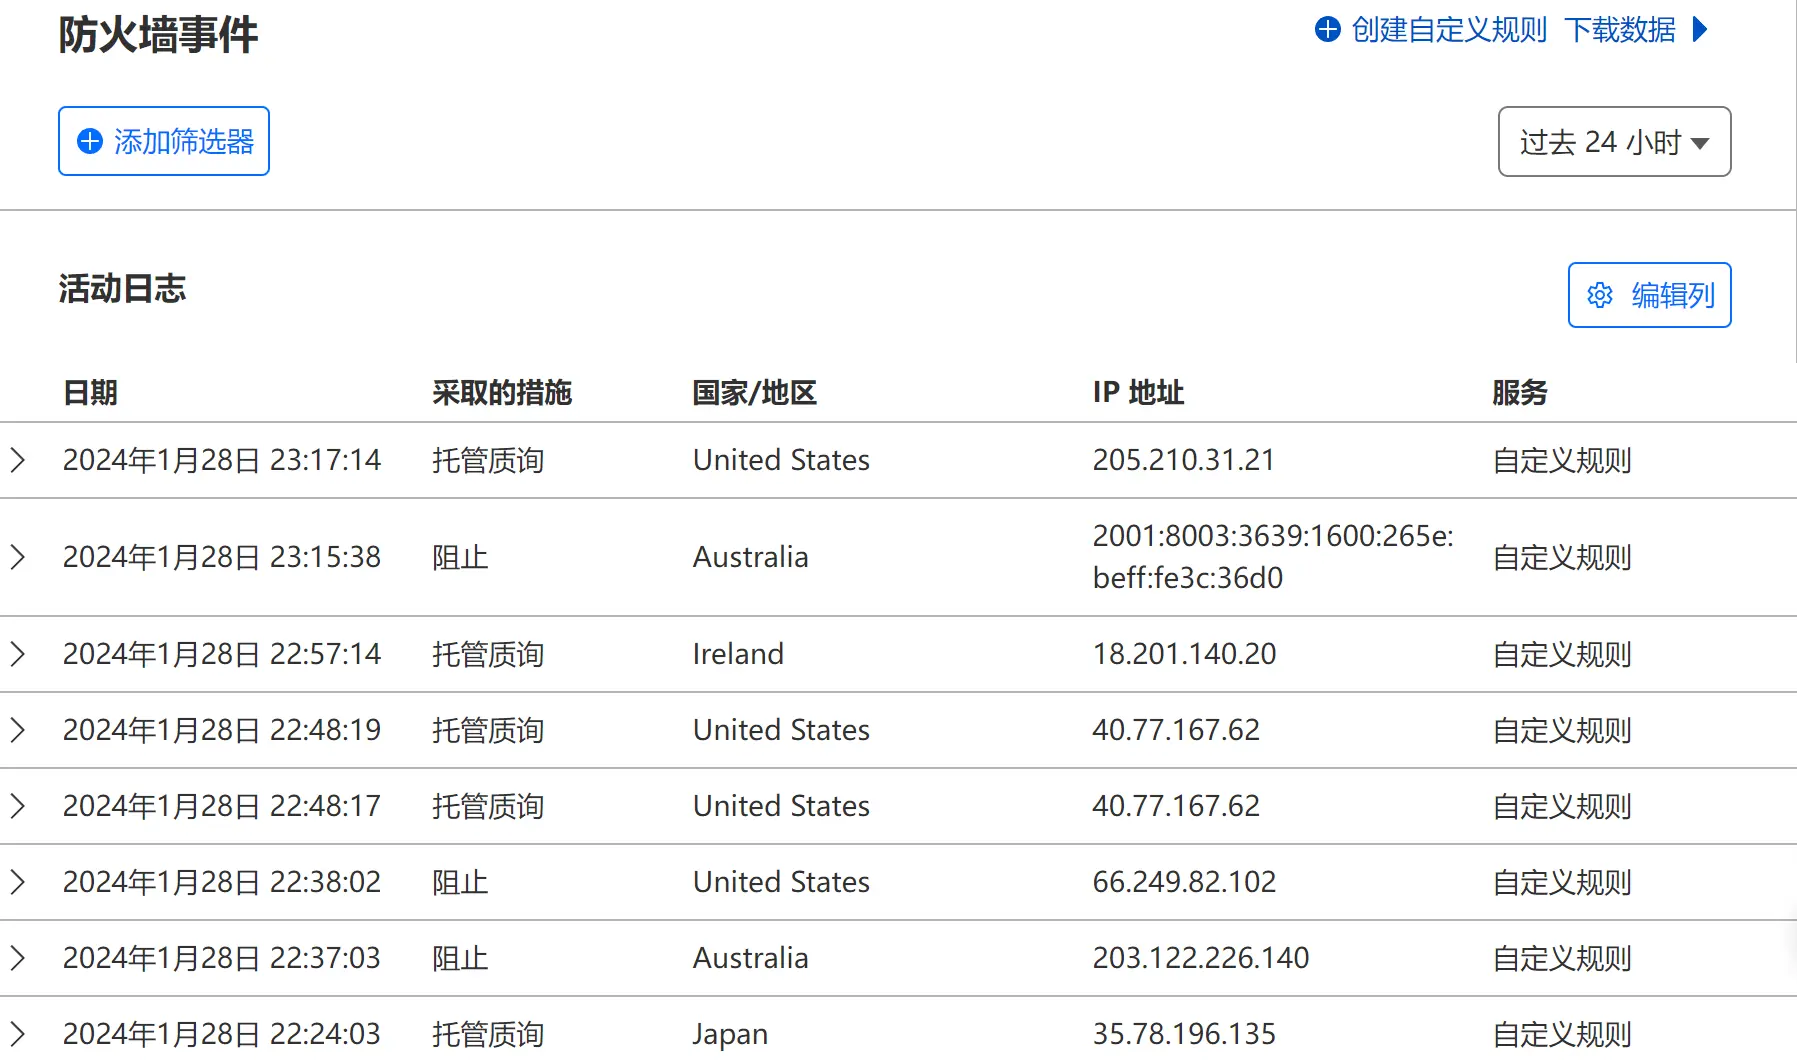This screenshot has width=1797, height=1063.
Task: Open the 过去 24 小时 time range dropdown
Action: (x=1614, y=142)
